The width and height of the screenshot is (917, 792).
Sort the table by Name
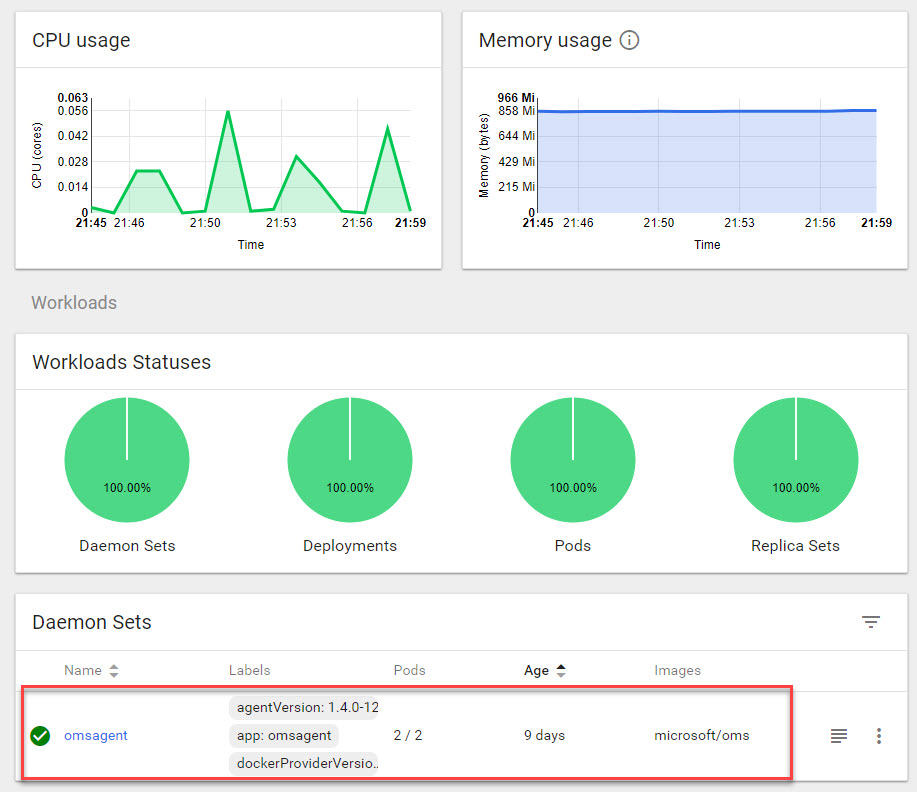91,670
